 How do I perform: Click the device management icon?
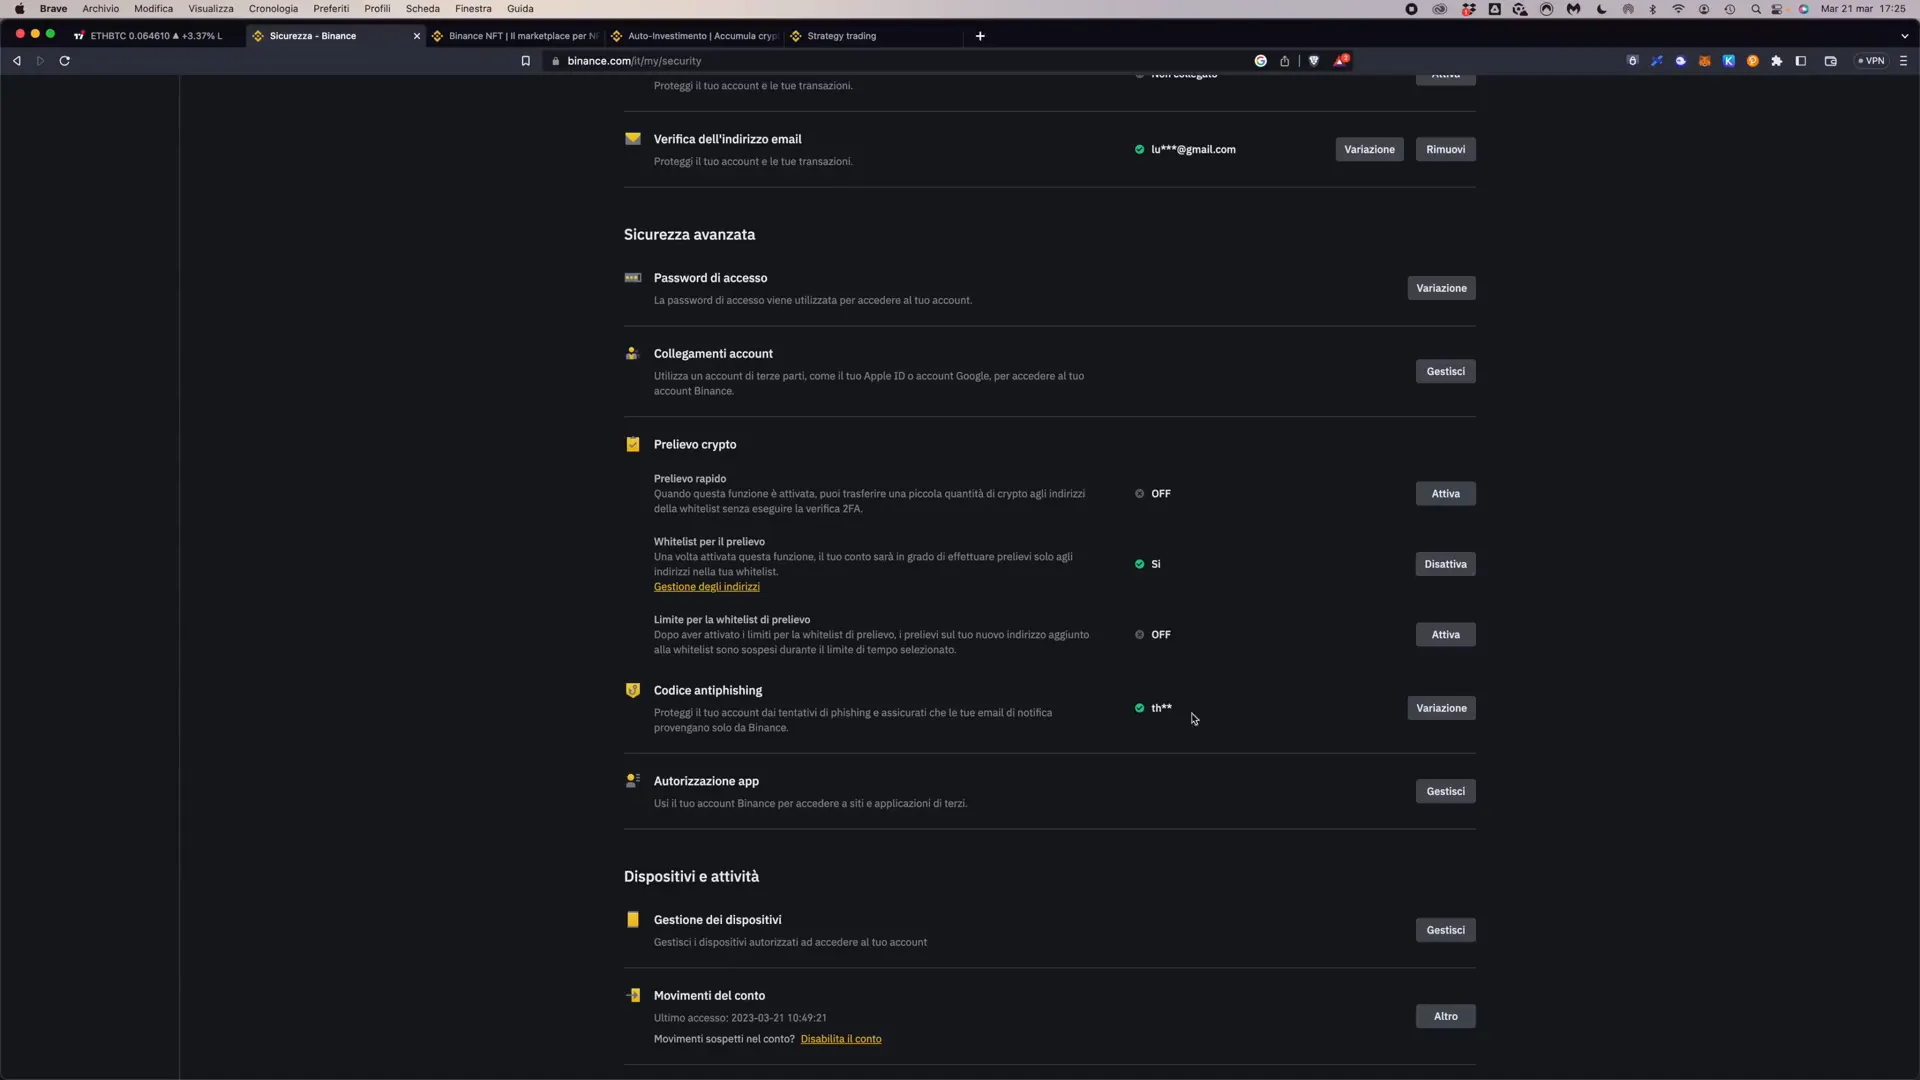click(x=634, y=919)
